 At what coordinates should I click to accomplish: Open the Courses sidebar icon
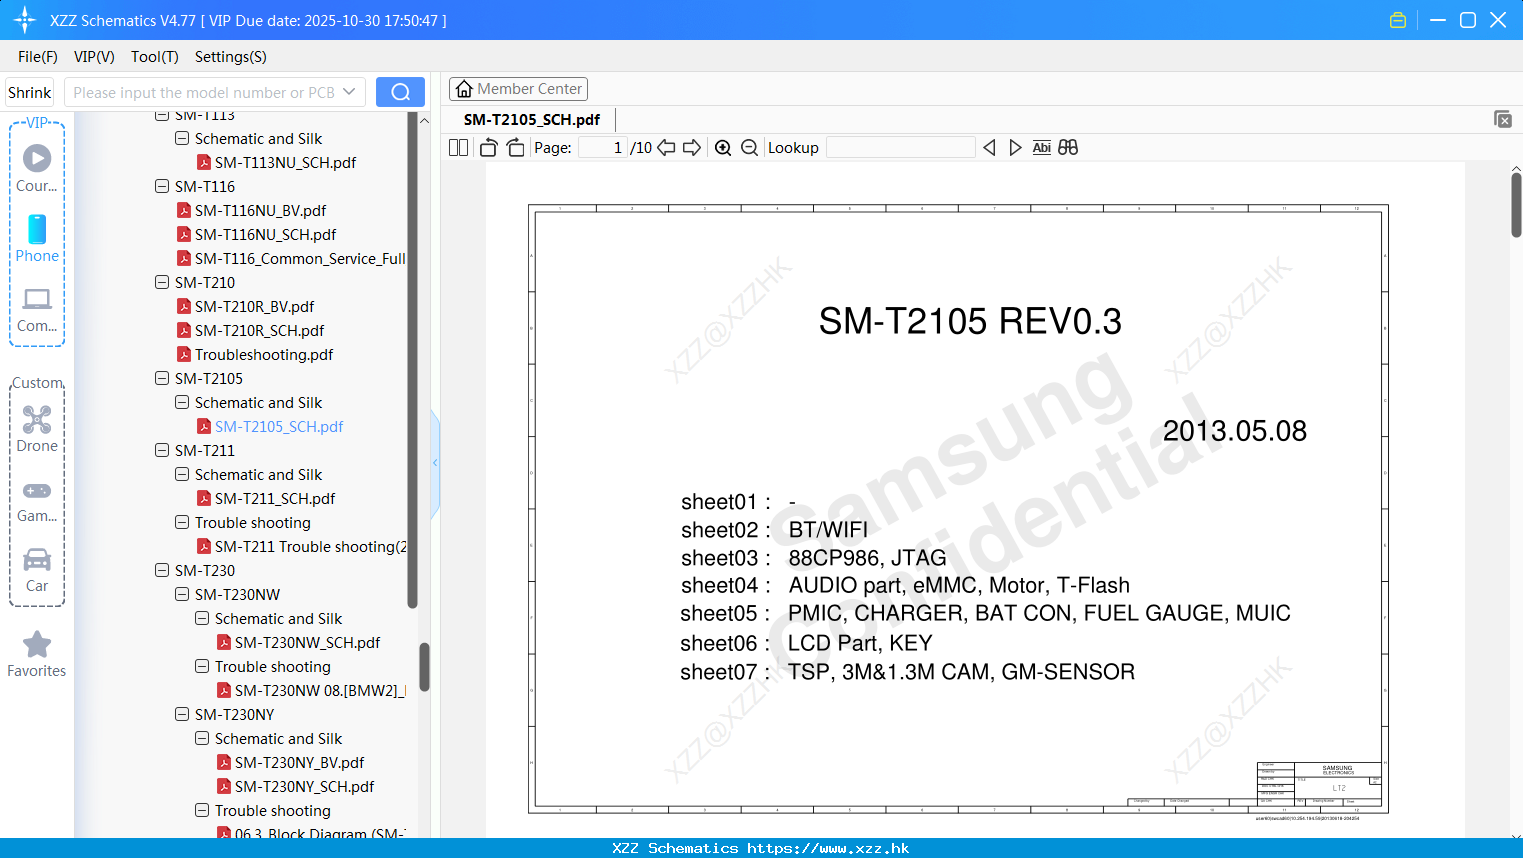[x=37, y=168]
